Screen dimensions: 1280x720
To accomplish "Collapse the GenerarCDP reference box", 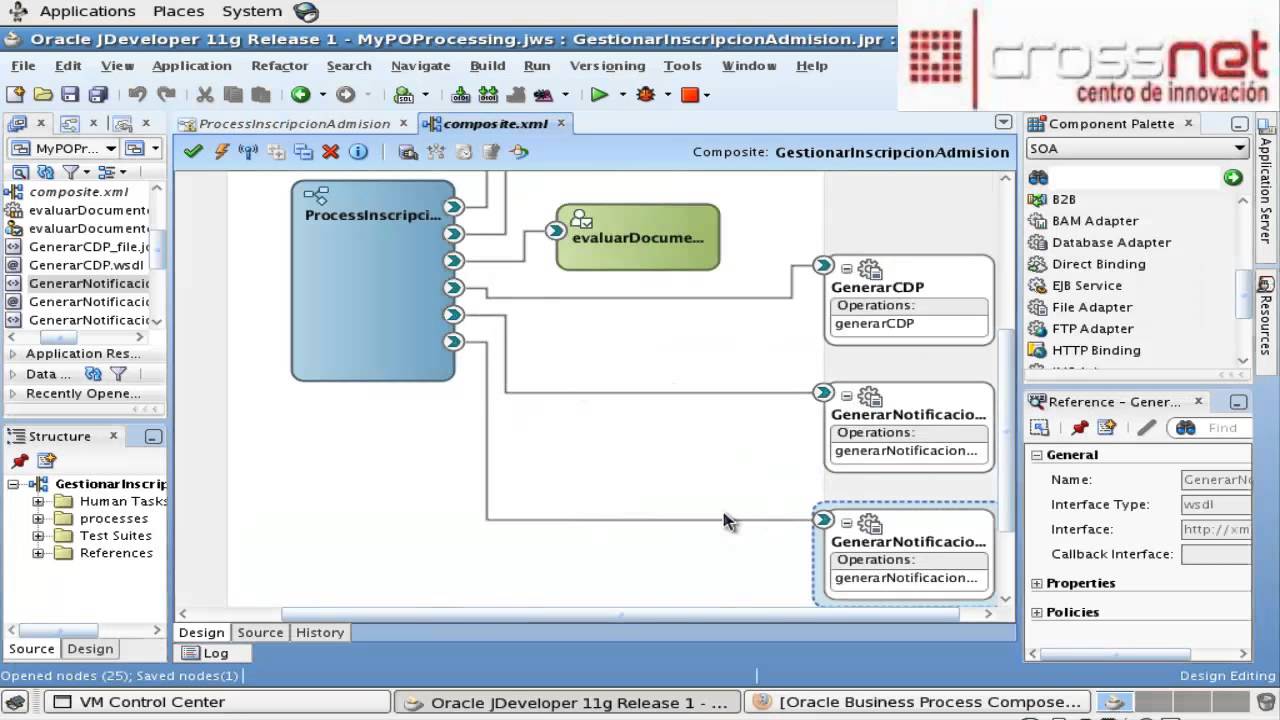I will click(x=846, y=269).
